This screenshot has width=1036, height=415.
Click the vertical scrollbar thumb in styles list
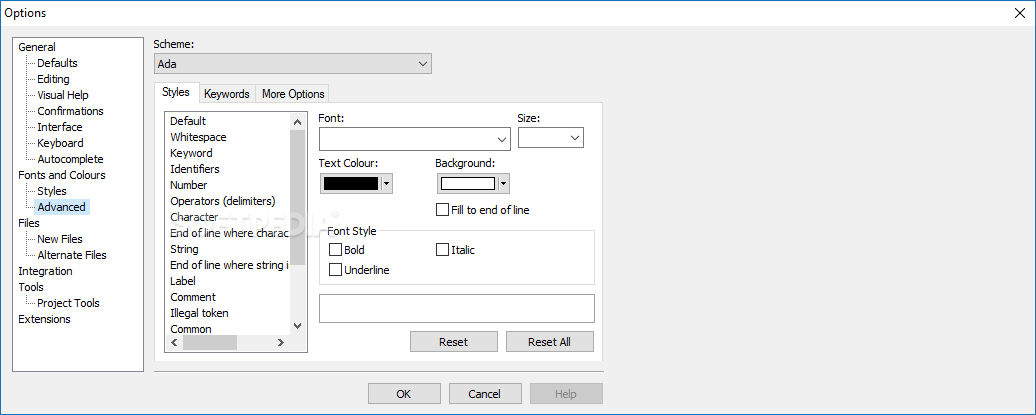[297, 197]
